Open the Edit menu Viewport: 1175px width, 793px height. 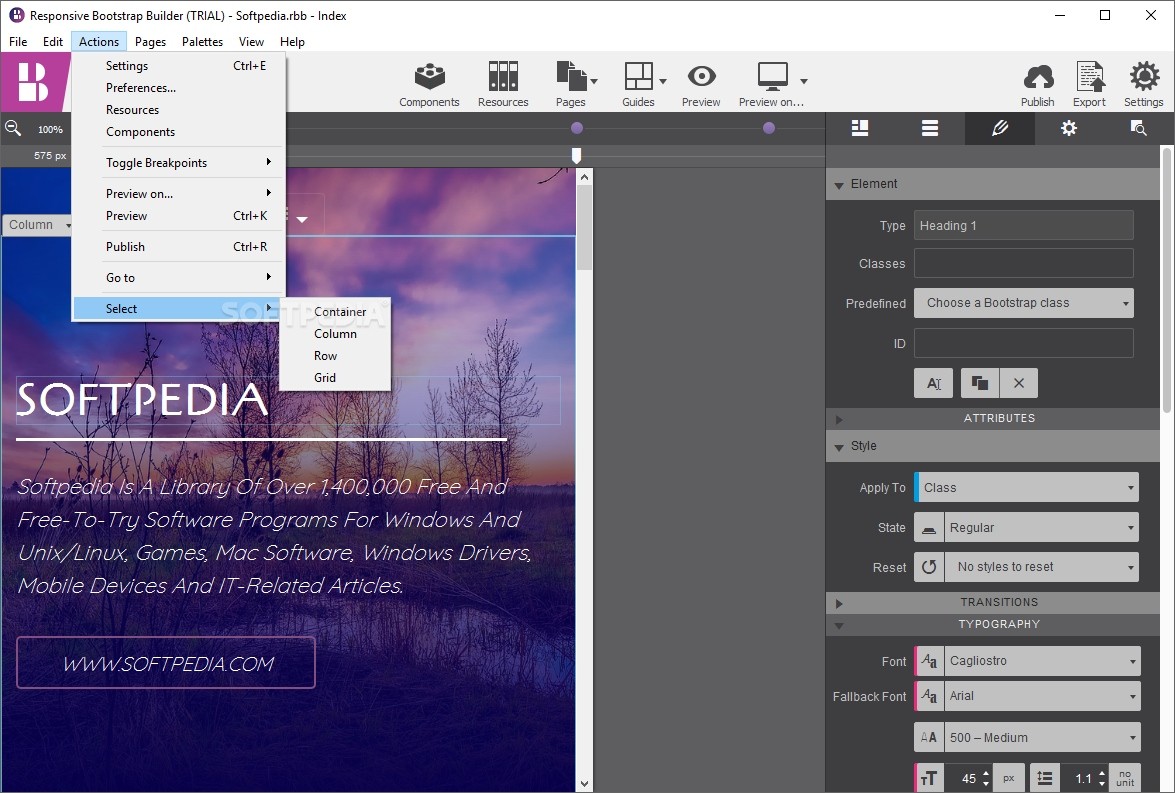52,42
